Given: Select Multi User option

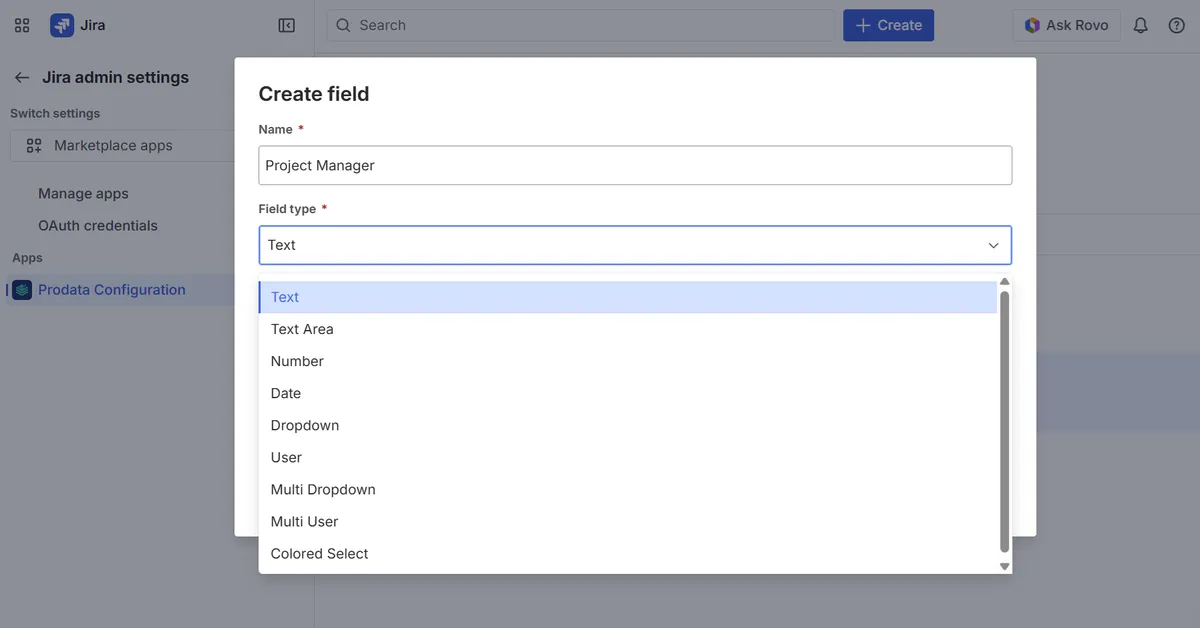Looking at the screenshot, I should pos(628,521).
